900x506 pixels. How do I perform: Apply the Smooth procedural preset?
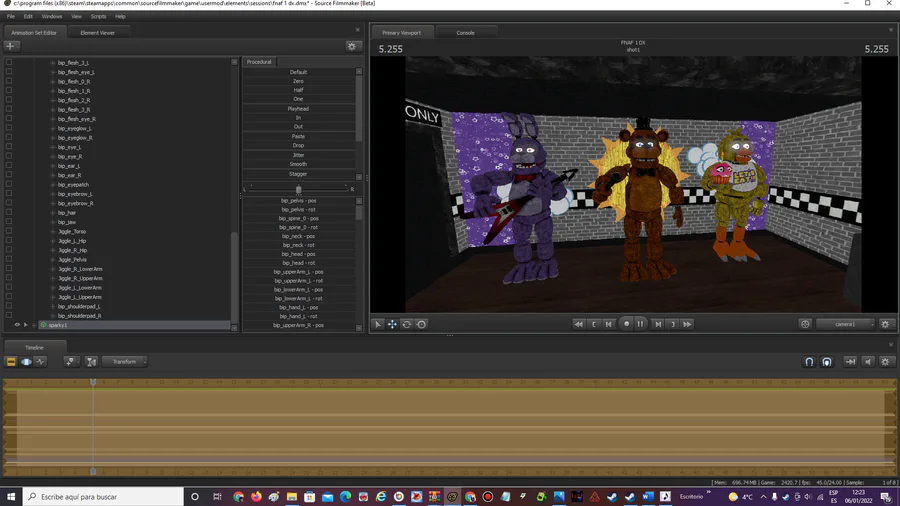[x=298, y=164]
